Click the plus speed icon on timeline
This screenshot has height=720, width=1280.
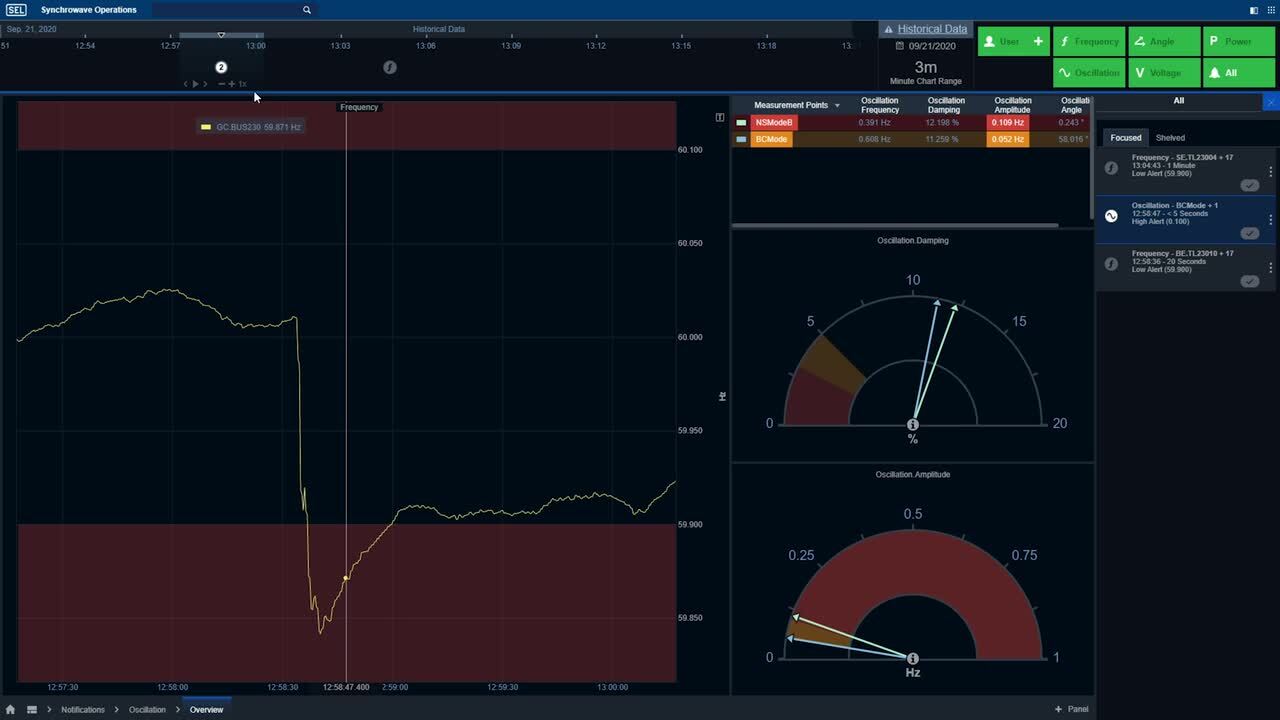[232, 84]
